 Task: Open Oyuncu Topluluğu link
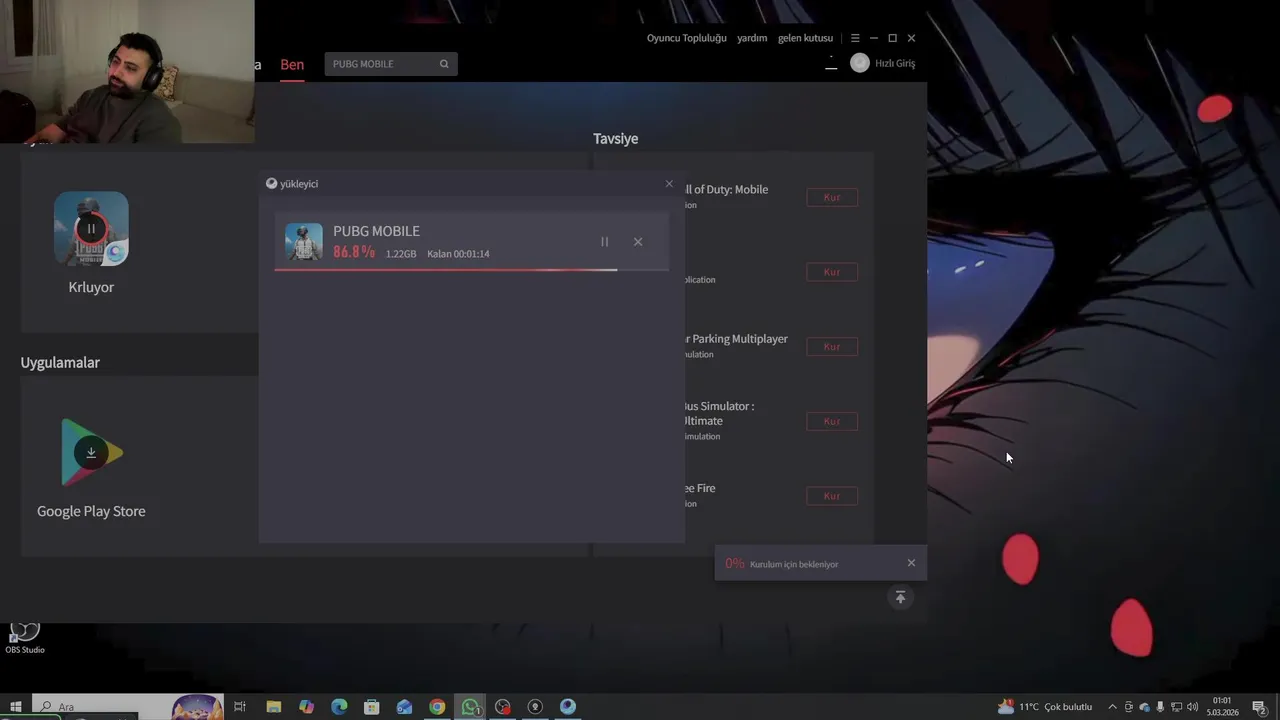click(687, 38)
